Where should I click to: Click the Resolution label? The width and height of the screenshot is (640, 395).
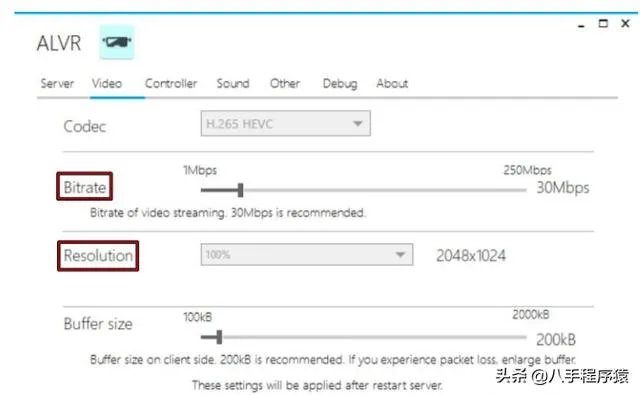(98, 256)
